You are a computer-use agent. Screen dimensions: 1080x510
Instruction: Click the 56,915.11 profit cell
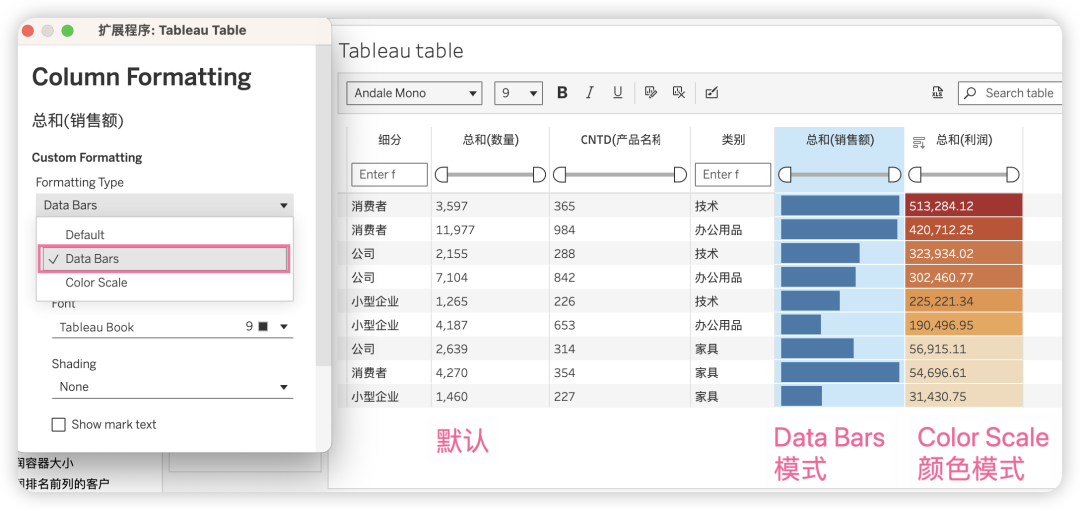click(x=964, y=349)
